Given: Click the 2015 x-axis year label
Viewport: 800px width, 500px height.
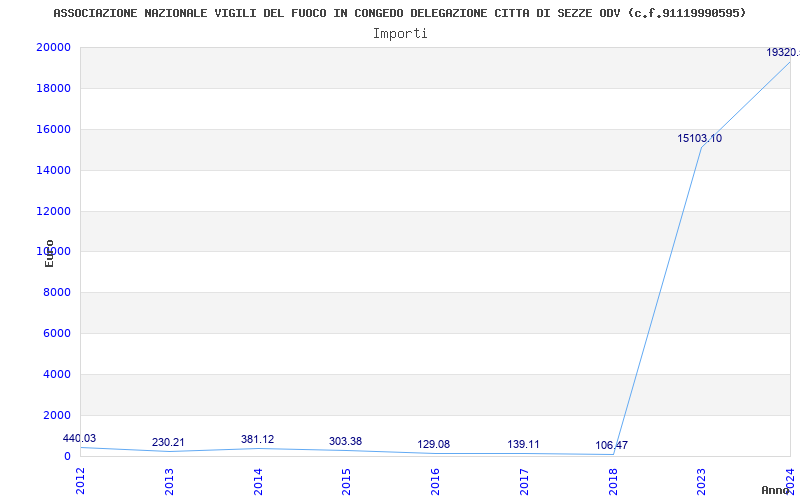Looking at the screenshot, I should coord(346,482).
